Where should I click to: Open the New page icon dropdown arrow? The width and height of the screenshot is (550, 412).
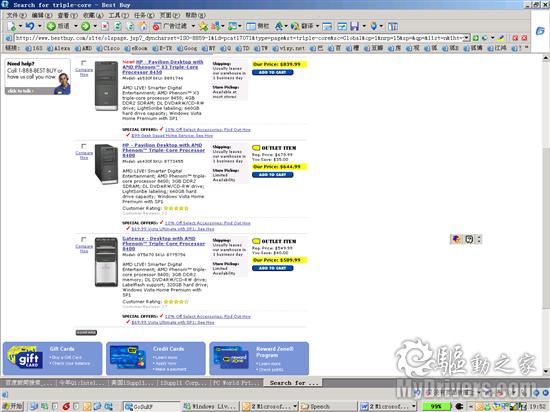click(x=20, y=26)
